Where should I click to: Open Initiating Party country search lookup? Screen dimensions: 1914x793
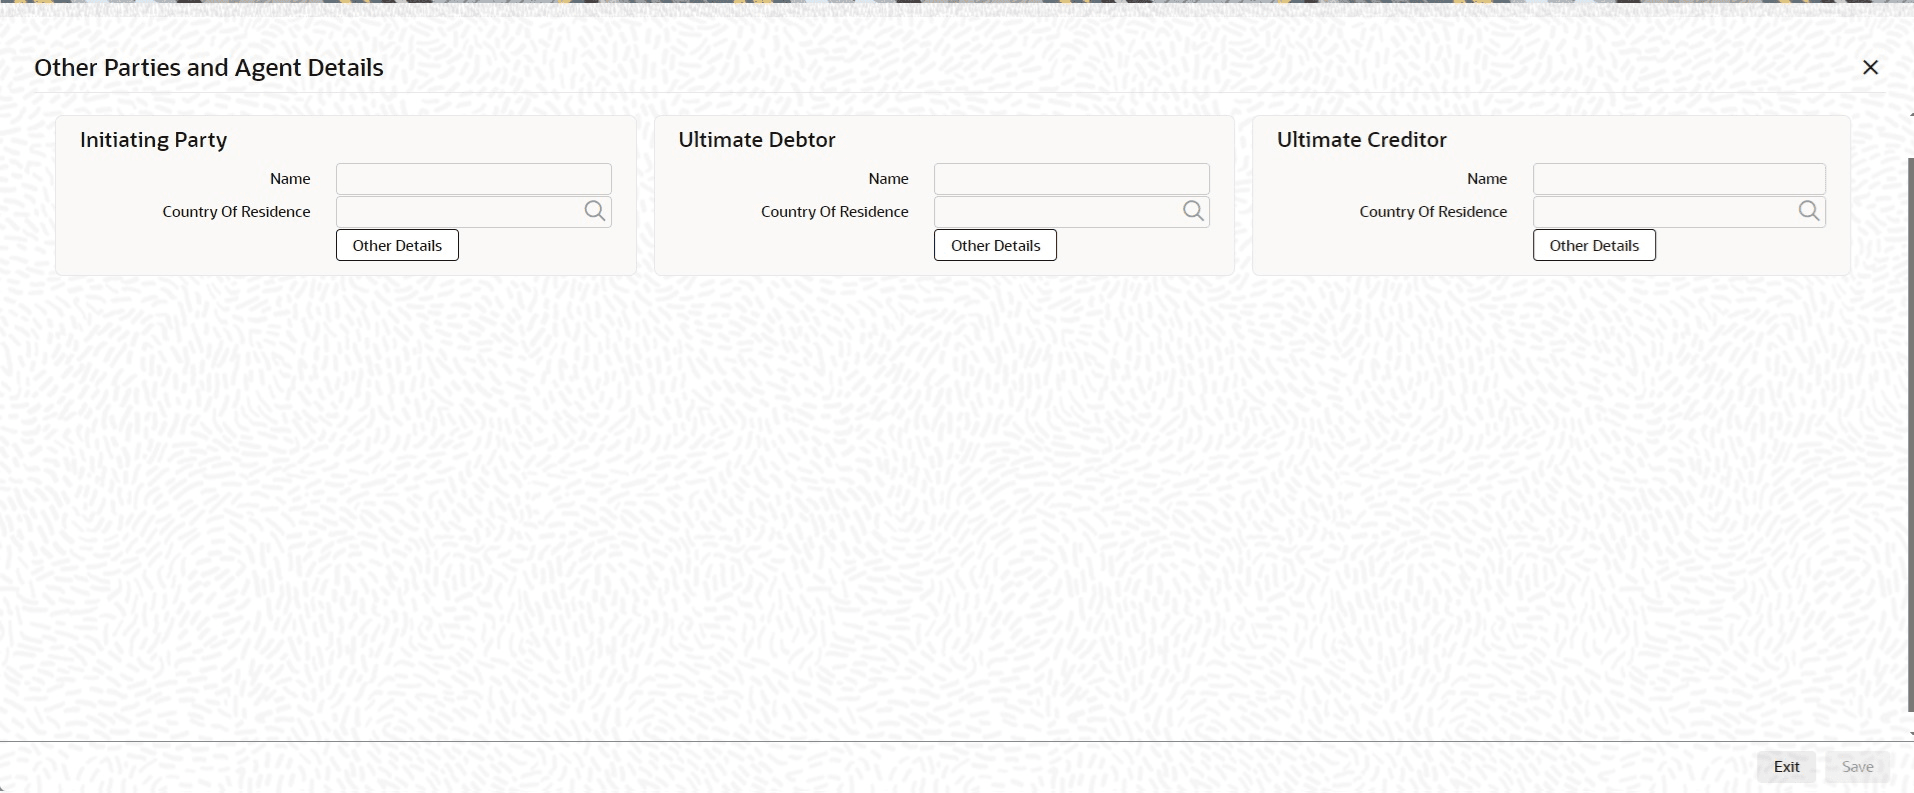tap(595, 211)
